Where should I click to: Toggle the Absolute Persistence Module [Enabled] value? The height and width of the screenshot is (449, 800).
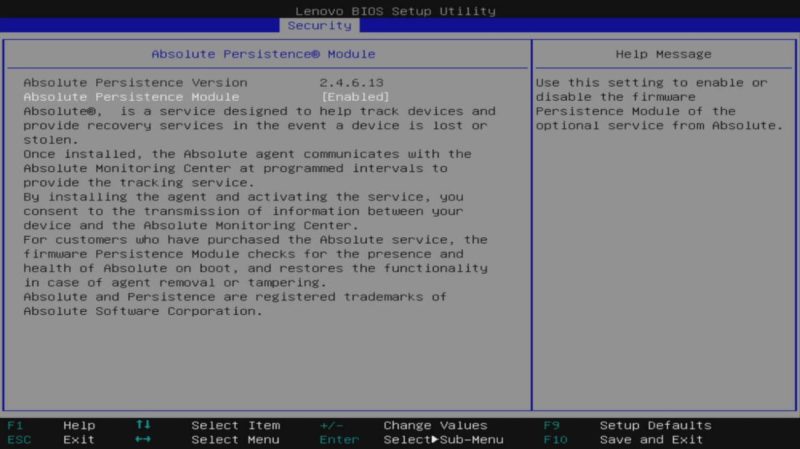click(x=355, y=97)
